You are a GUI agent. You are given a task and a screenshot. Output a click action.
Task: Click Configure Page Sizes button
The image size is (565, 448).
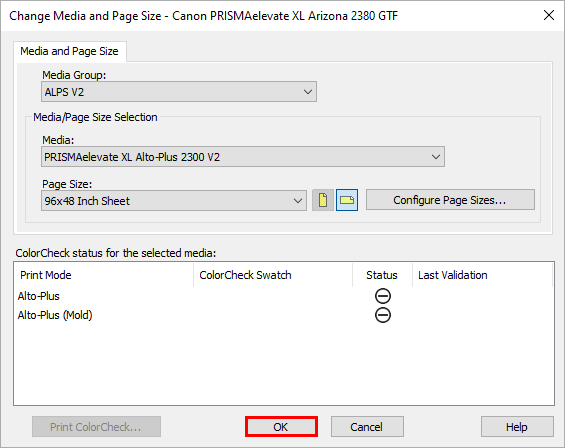pyautogui.click(x=450, y=200)
